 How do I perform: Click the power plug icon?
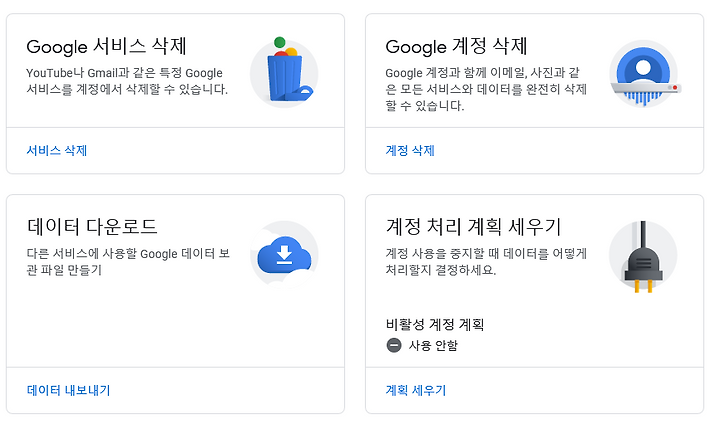click(643, 256)
